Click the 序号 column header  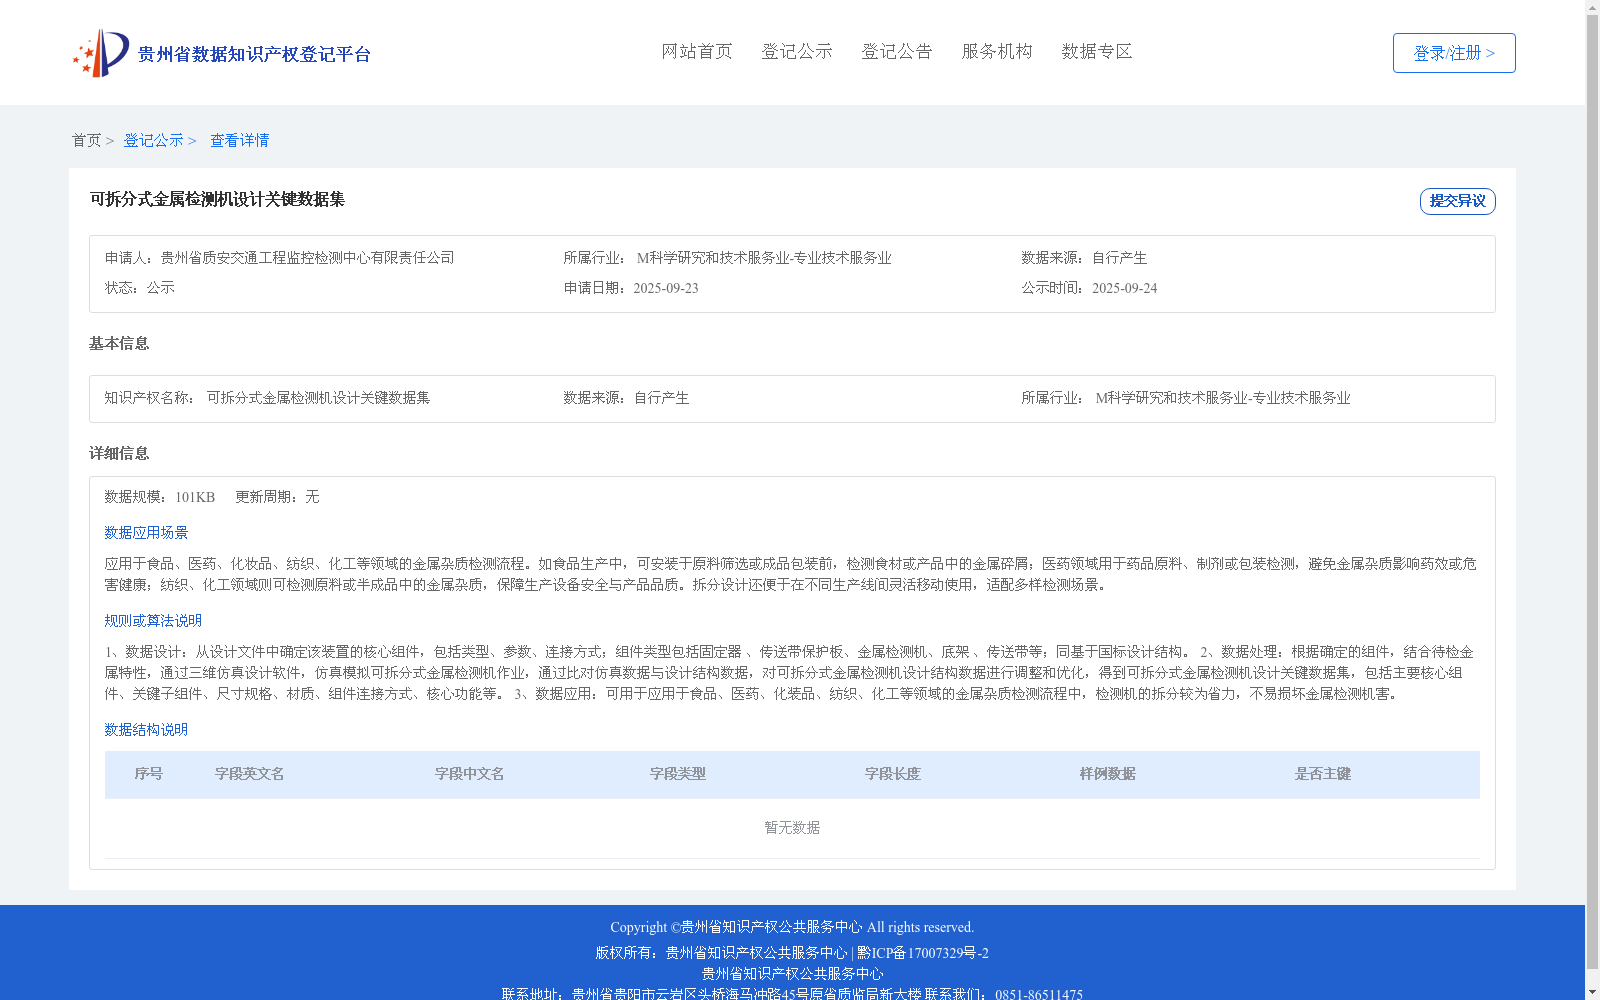tap(149, 774)
